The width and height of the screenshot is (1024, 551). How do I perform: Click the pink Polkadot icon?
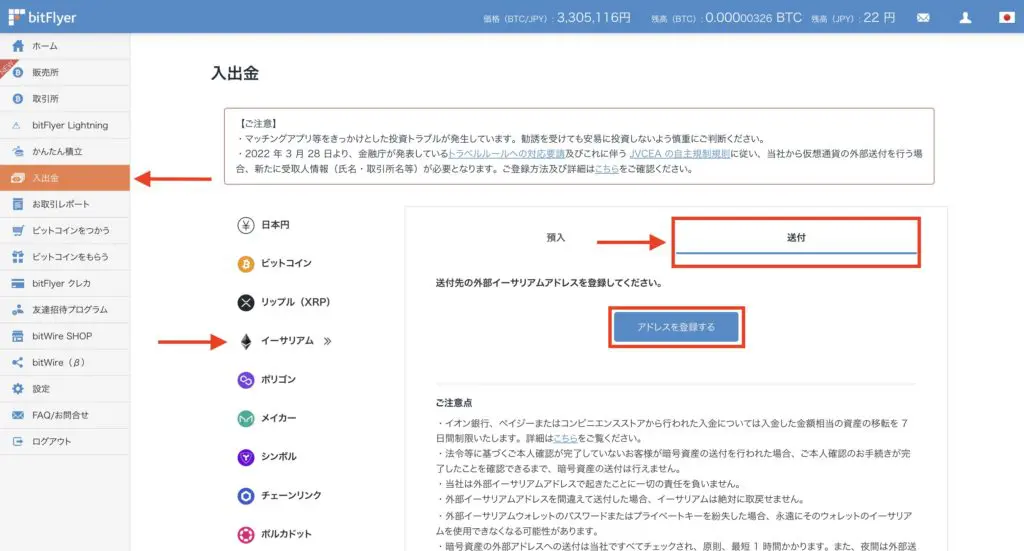tap(246, 535)
